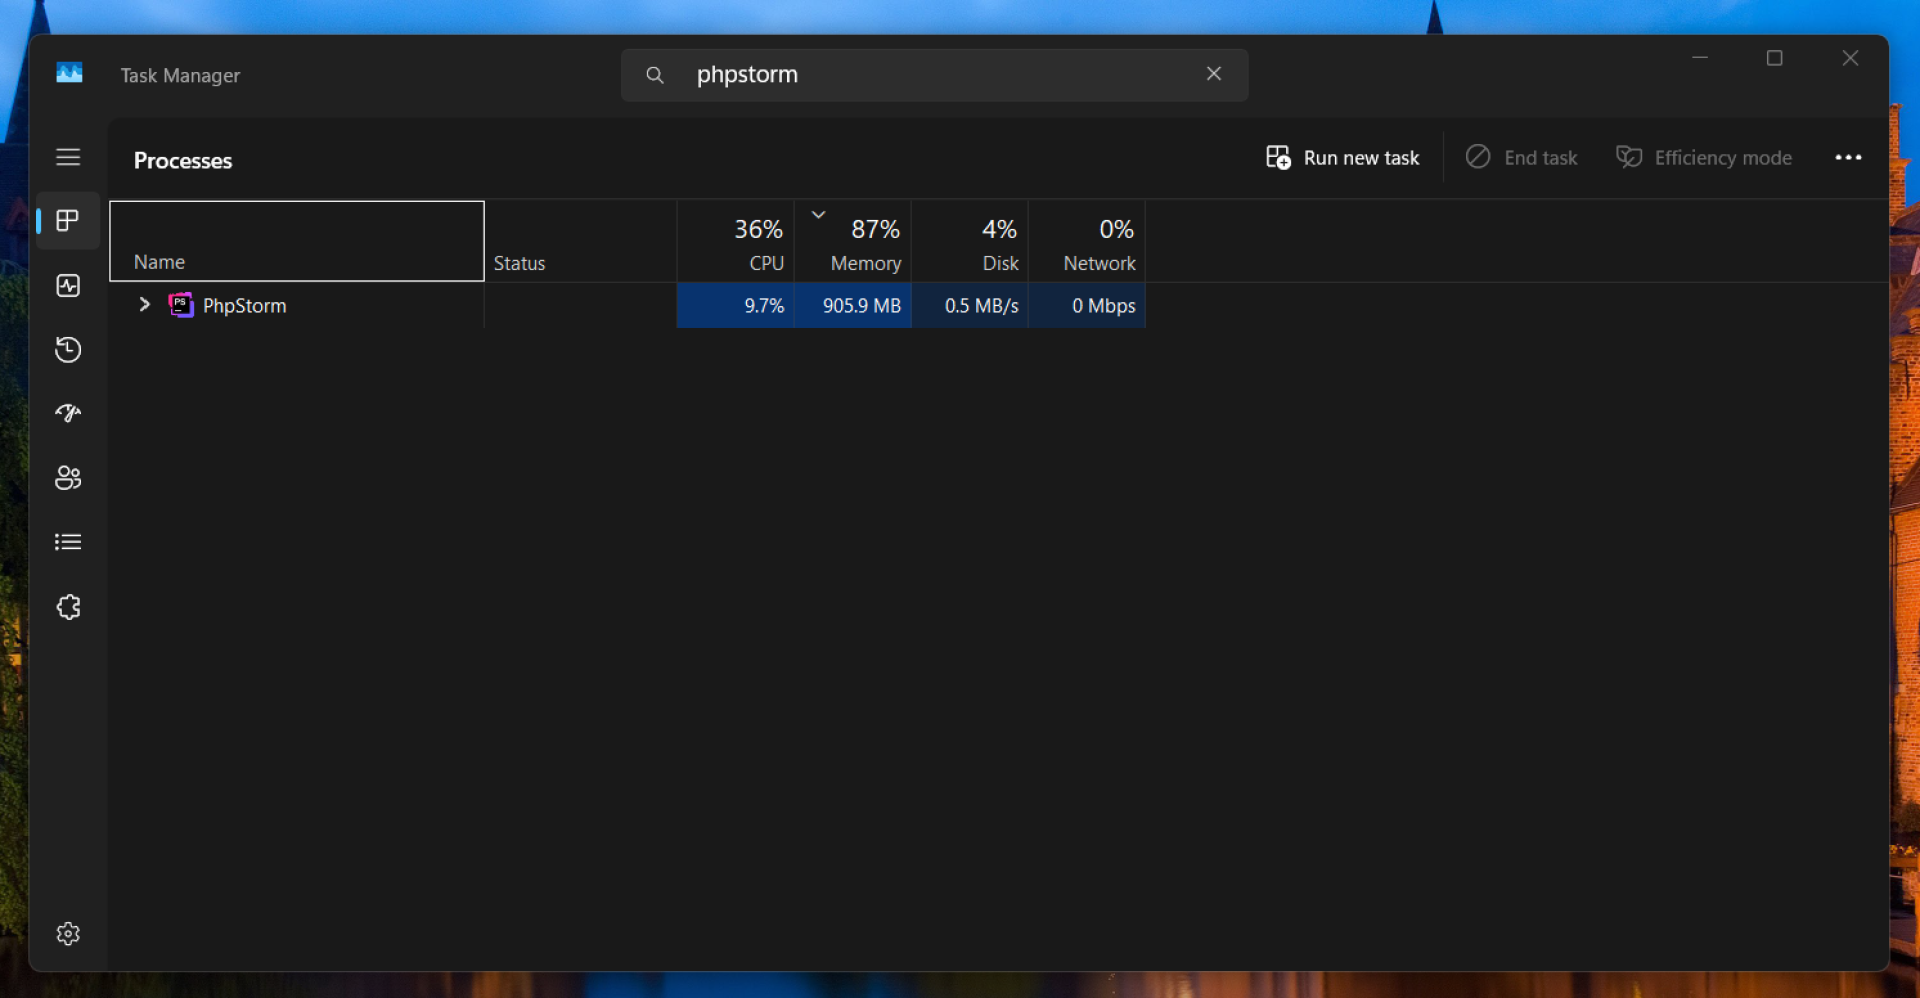Select the PhpStorm process row
Image resolution: width=1920 pixels, height=998 pixels.
tap(627, 305)
